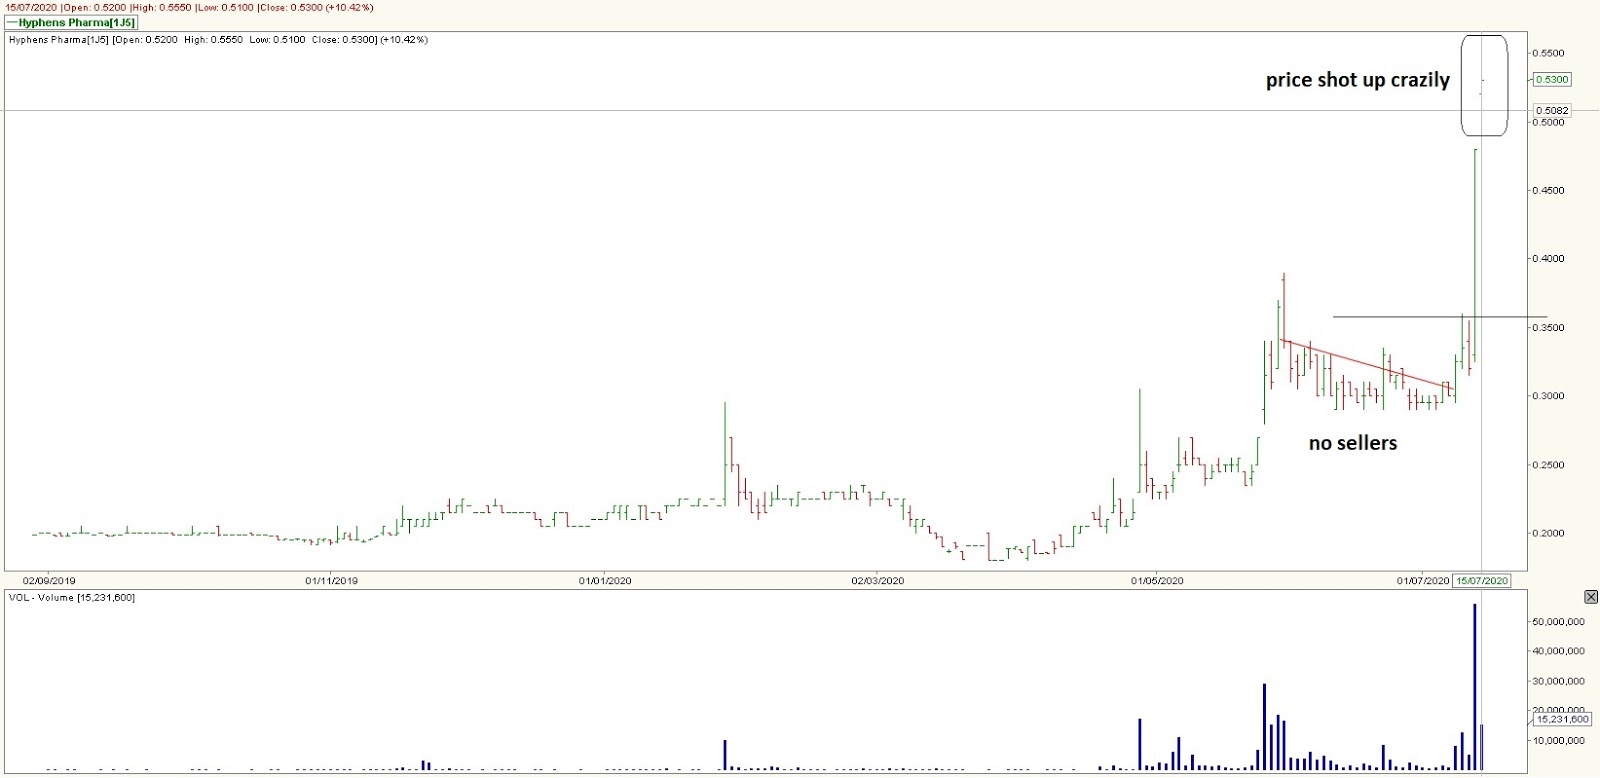Click the 02/09/2019 date axis label
Viewport: 1600px width, 778px height.
click(x=50, y=580)
